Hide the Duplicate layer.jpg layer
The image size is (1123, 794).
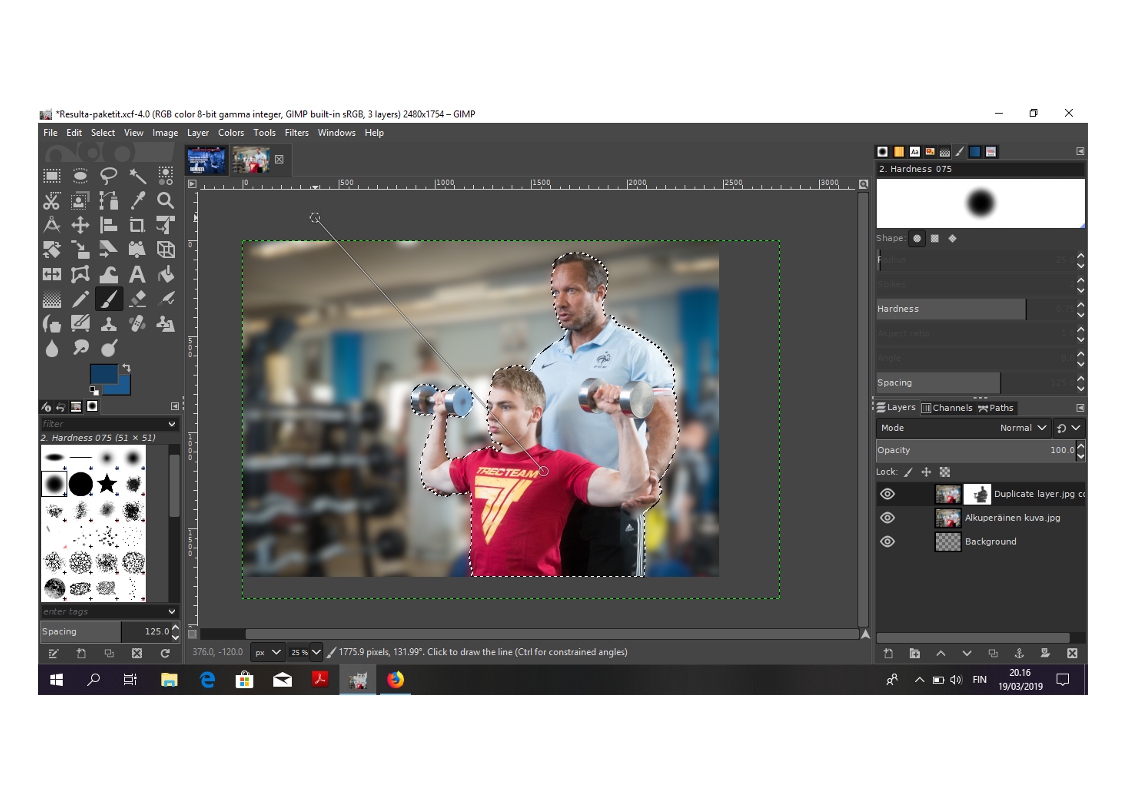[887, 494]
